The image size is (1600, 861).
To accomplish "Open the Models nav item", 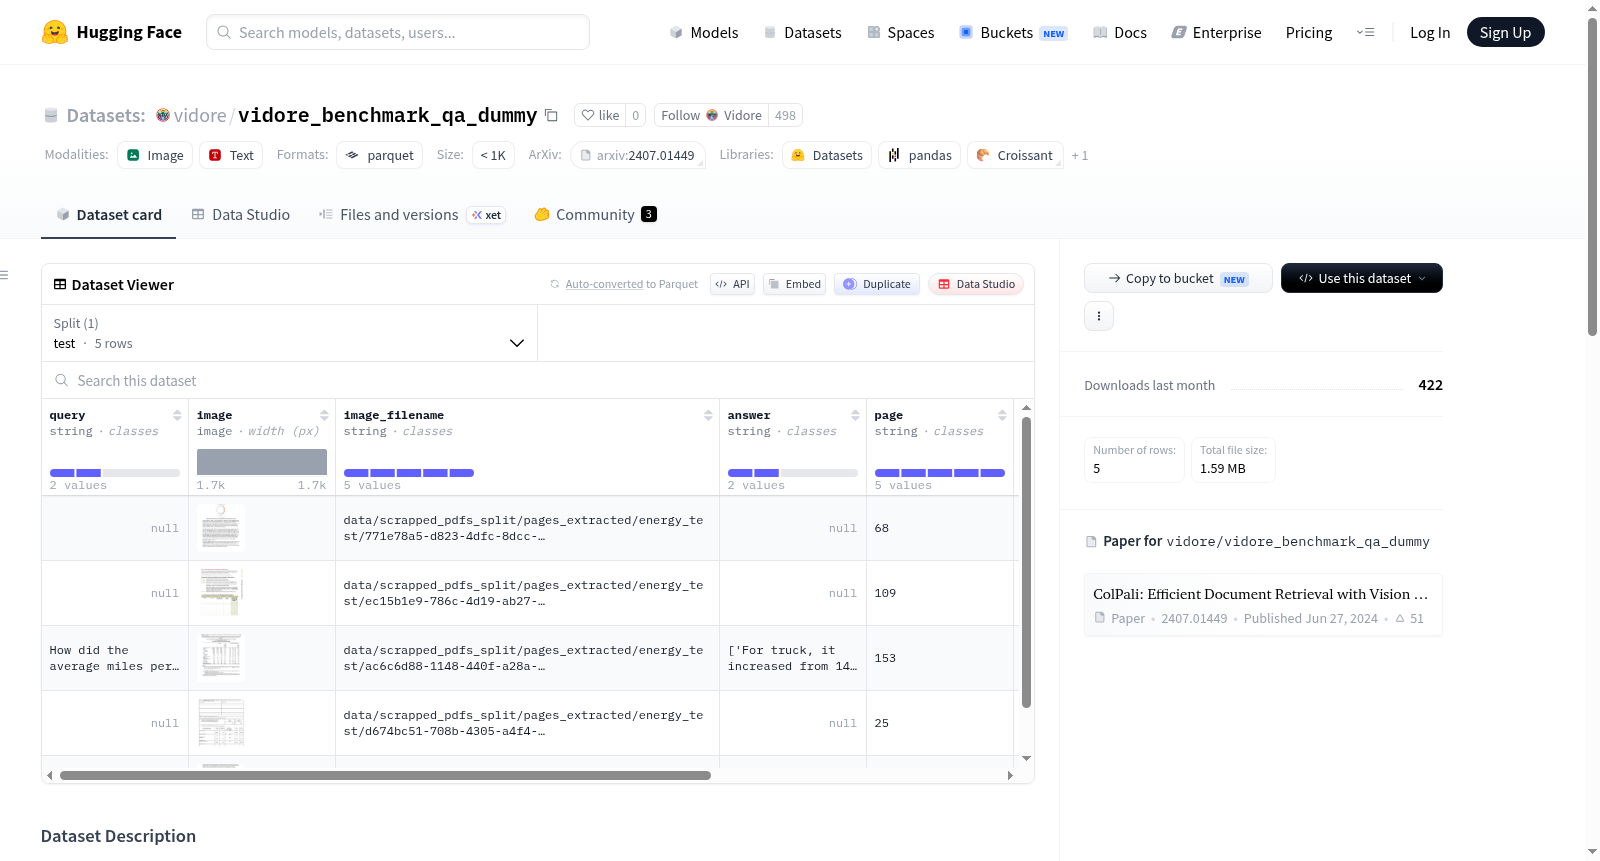I will (x=704, y=32).
